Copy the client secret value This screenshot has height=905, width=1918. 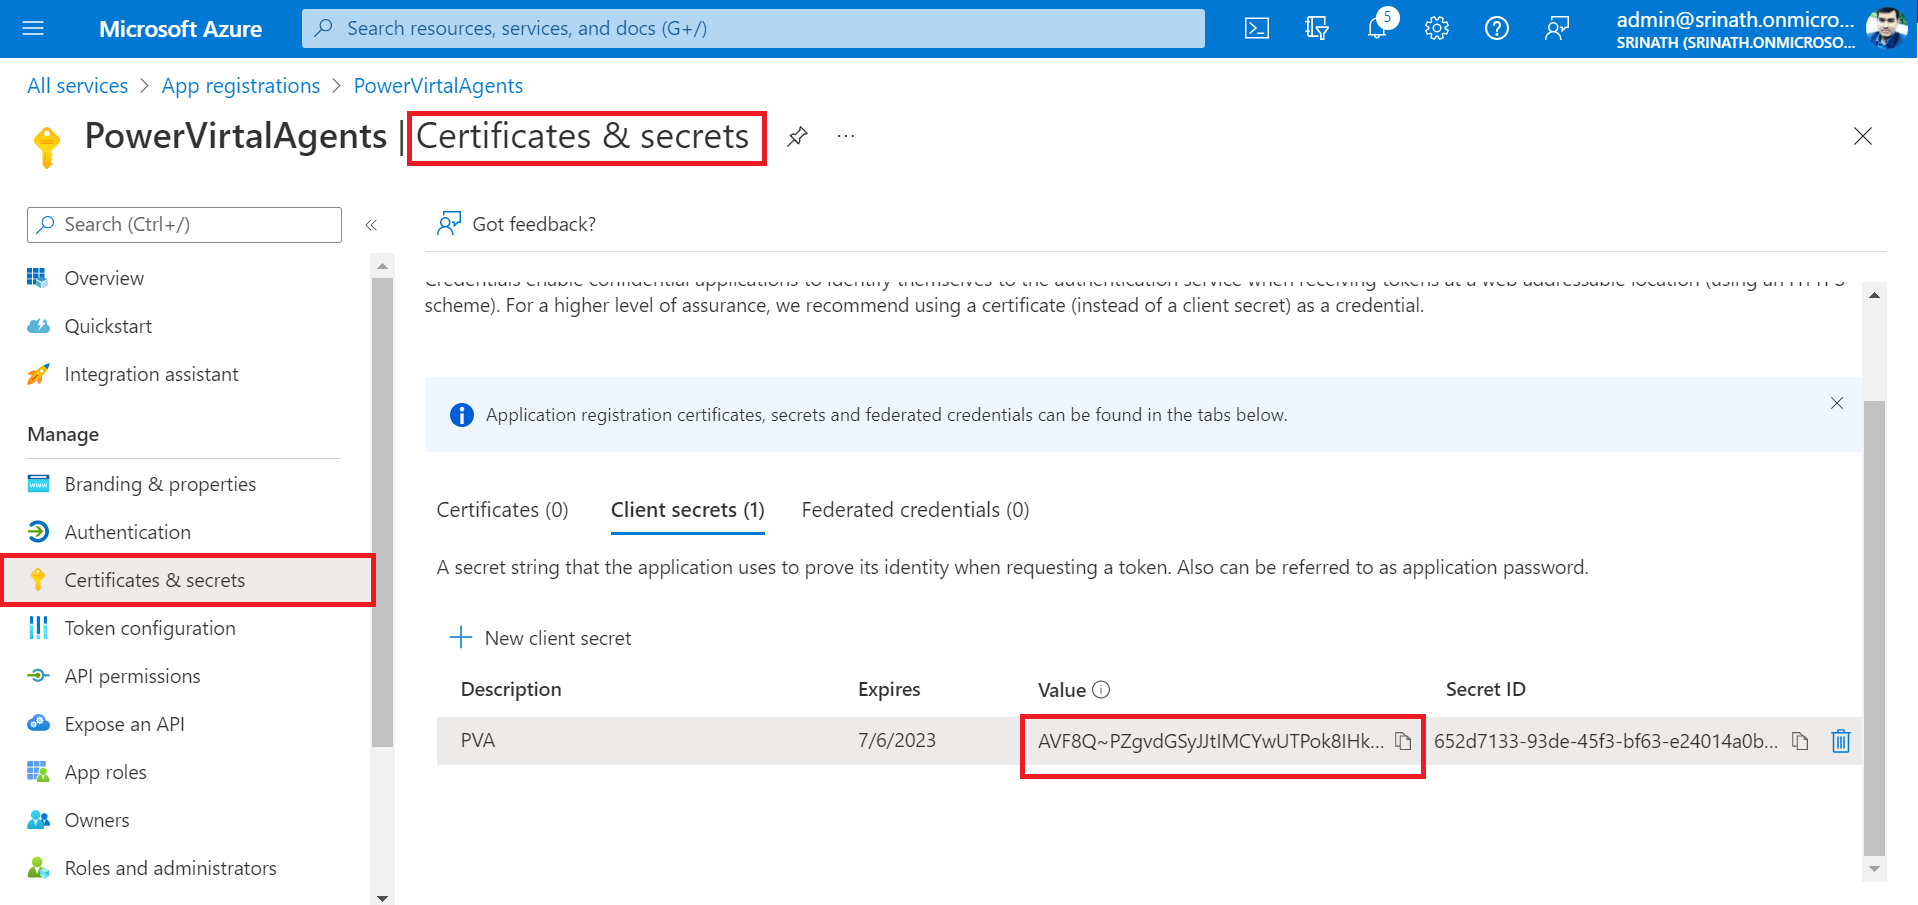pos(1403,741)
